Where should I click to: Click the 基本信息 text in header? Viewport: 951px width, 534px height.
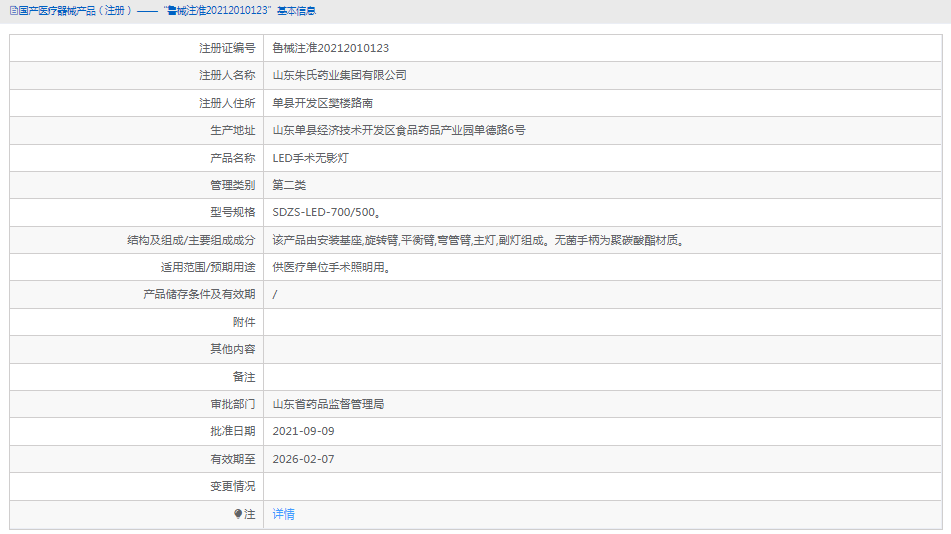(x=297, y=11)
